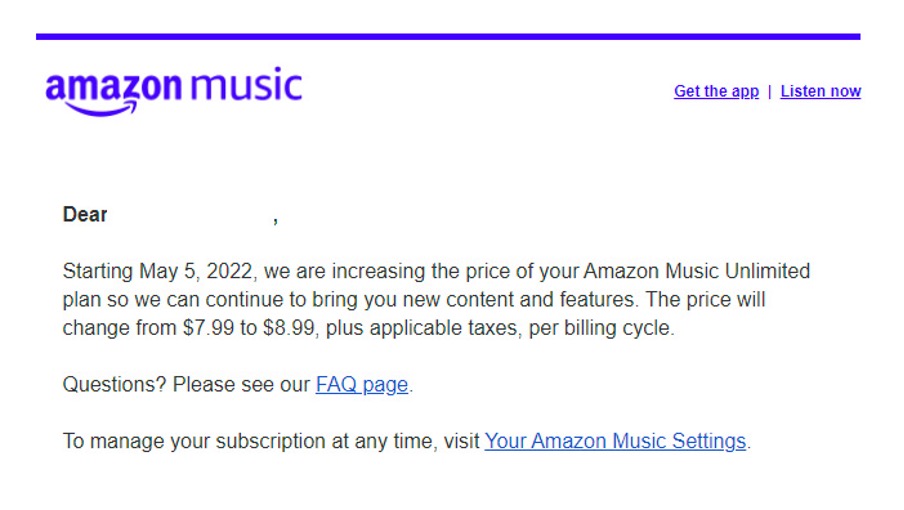Click the 'Dear' greeting text

[85, 214]
